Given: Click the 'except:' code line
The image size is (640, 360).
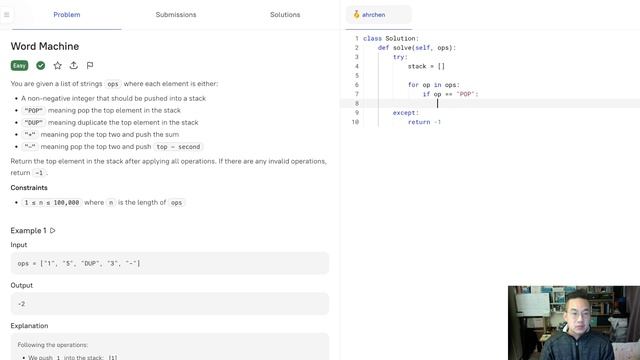Looking at the screenshot, I should click(406, 113).
